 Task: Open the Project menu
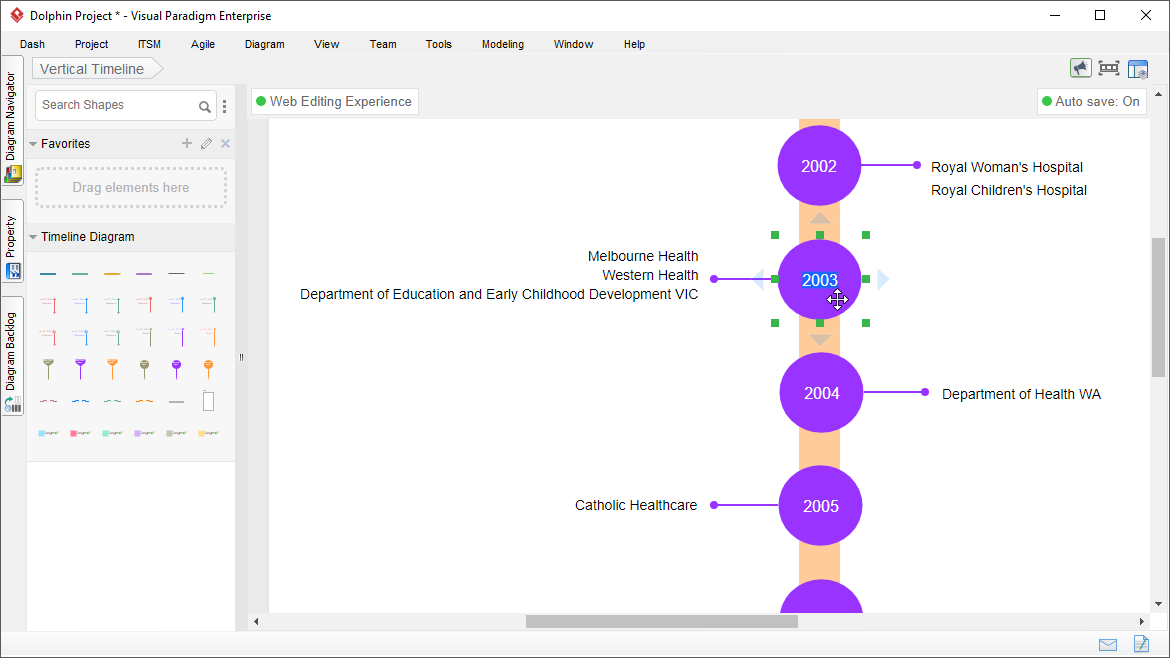coord(91,44)
